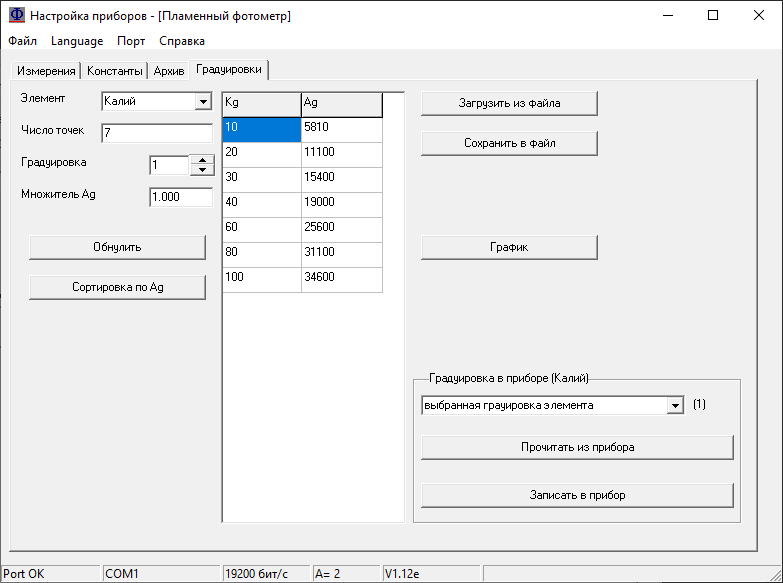Increase Градуировка value with up arrow

(202, 160)
